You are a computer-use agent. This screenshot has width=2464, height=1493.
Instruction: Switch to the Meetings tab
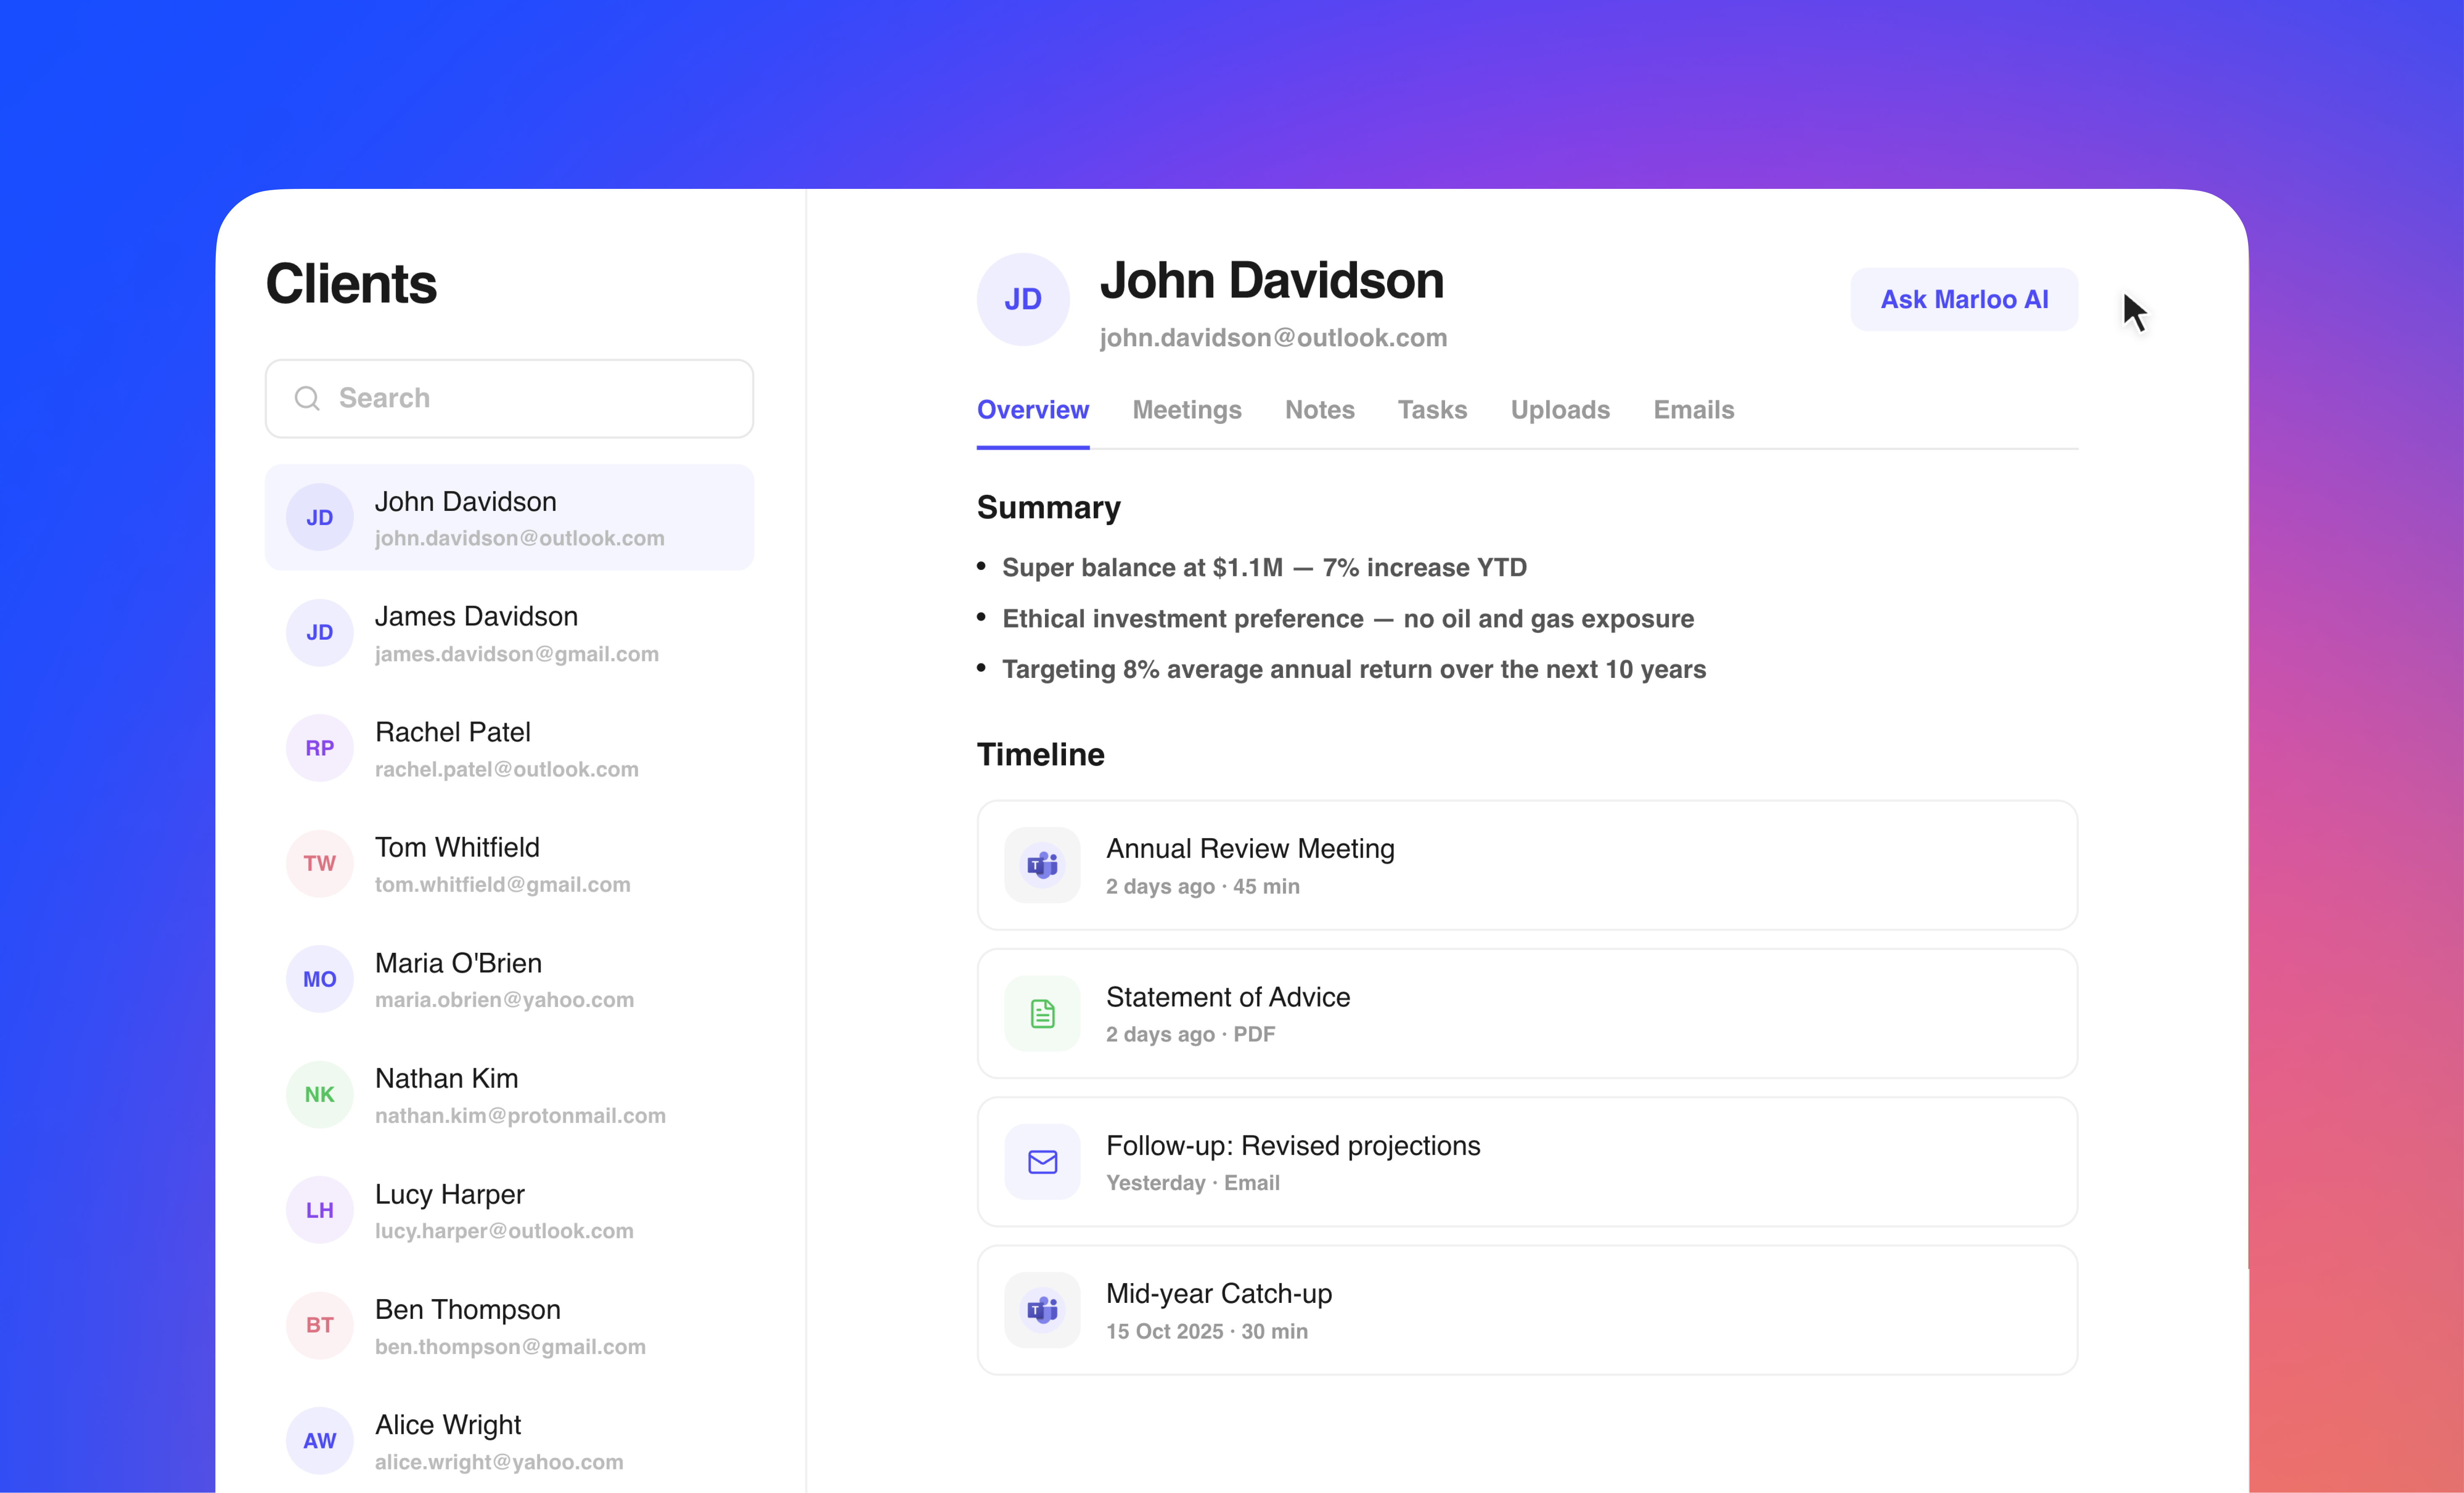pos(1186,410)
